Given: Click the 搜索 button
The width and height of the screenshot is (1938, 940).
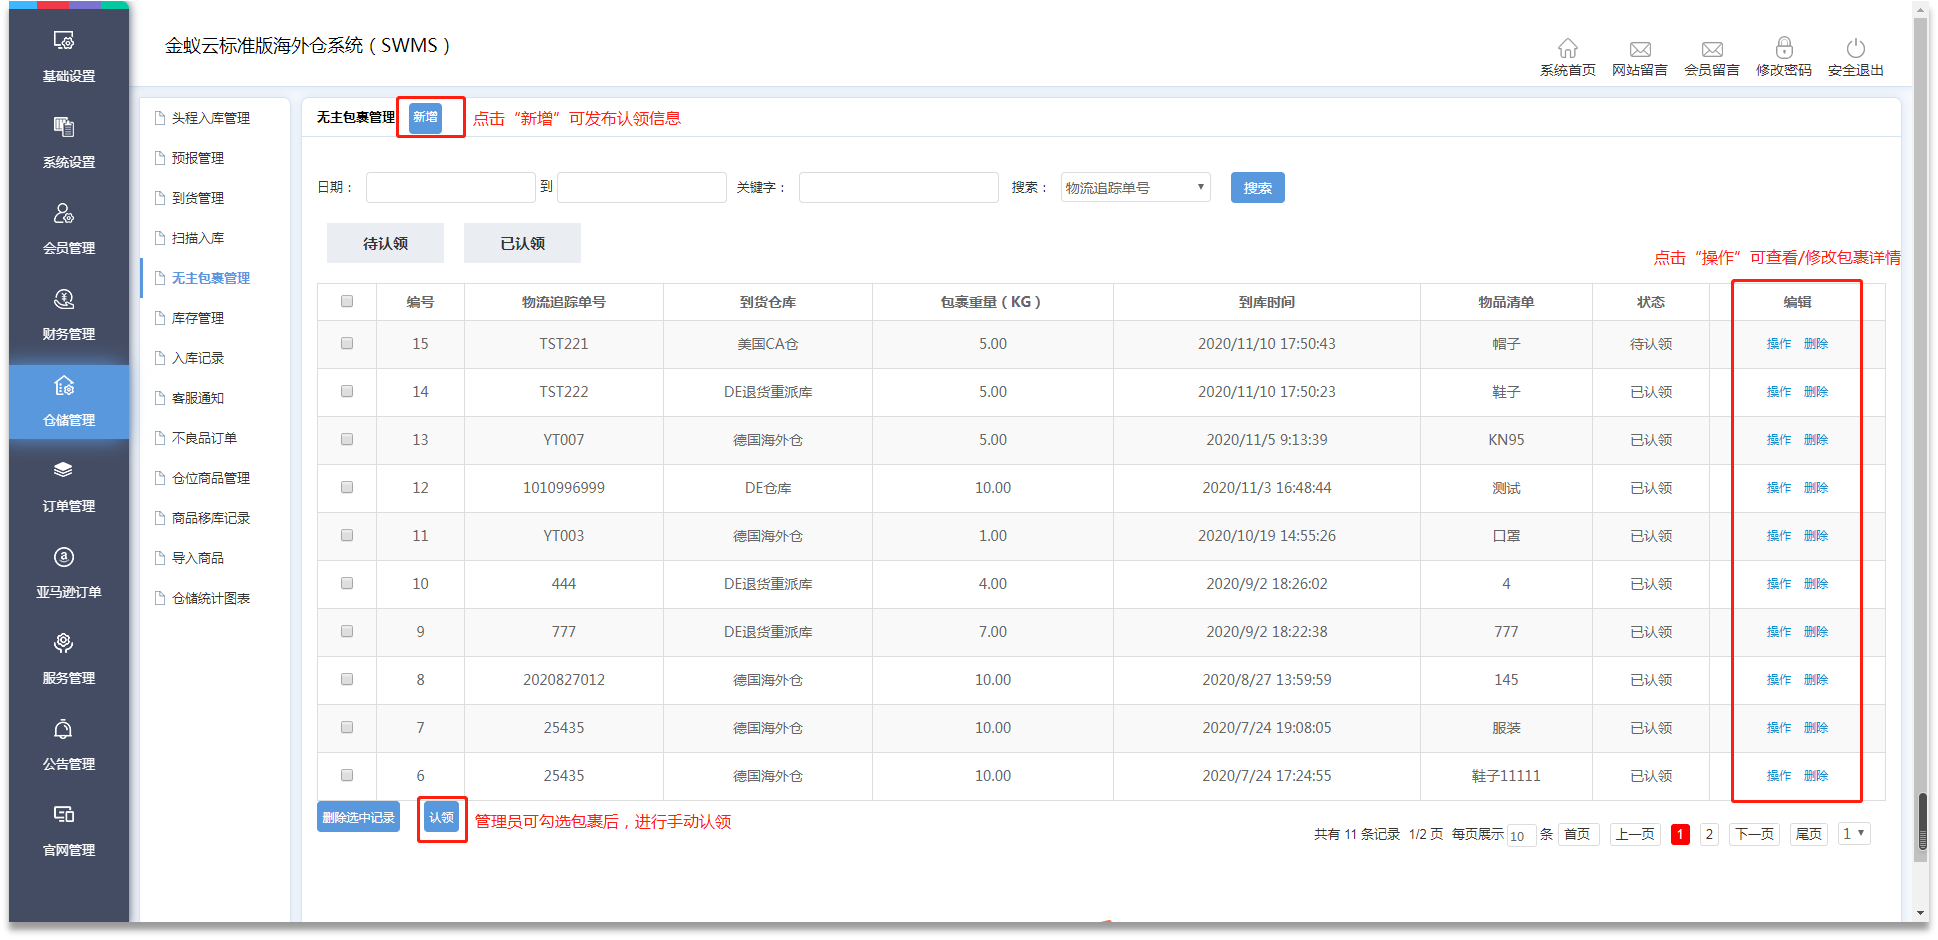Looking at the screenshot, I should tap(1257, 188).
